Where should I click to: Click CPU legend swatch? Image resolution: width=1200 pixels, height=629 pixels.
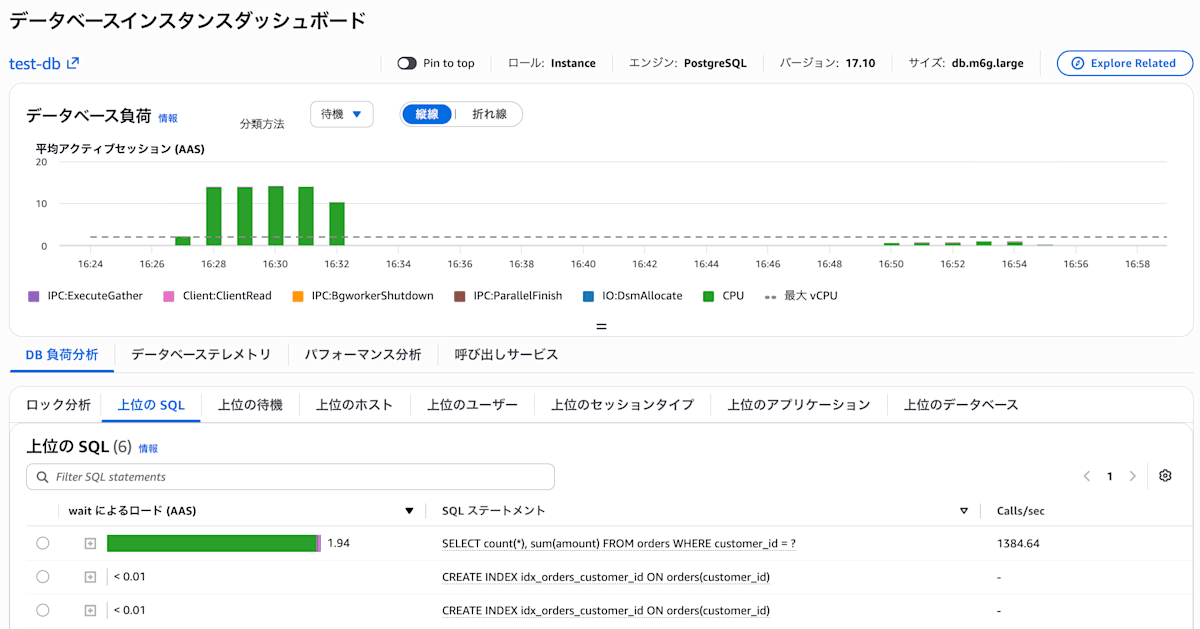[x=709, y=296]
